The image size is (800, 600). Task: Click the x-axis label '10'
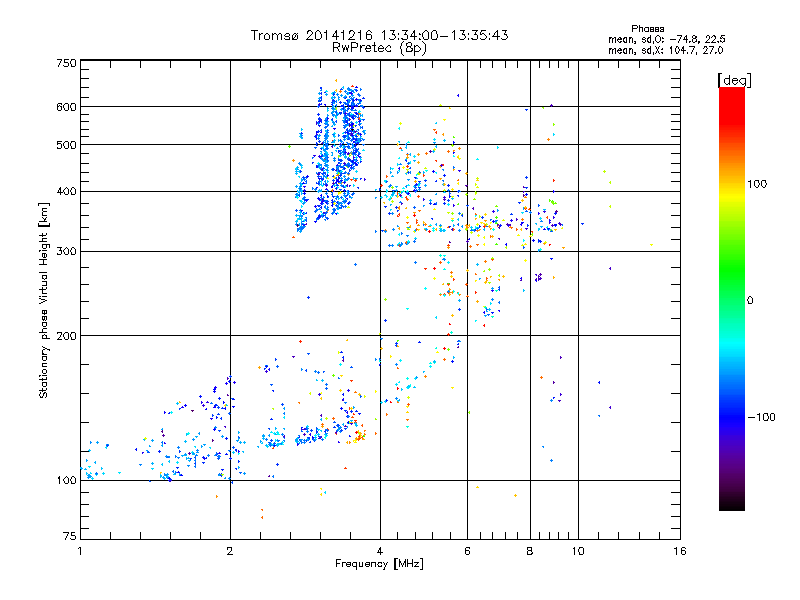(578, 551)
